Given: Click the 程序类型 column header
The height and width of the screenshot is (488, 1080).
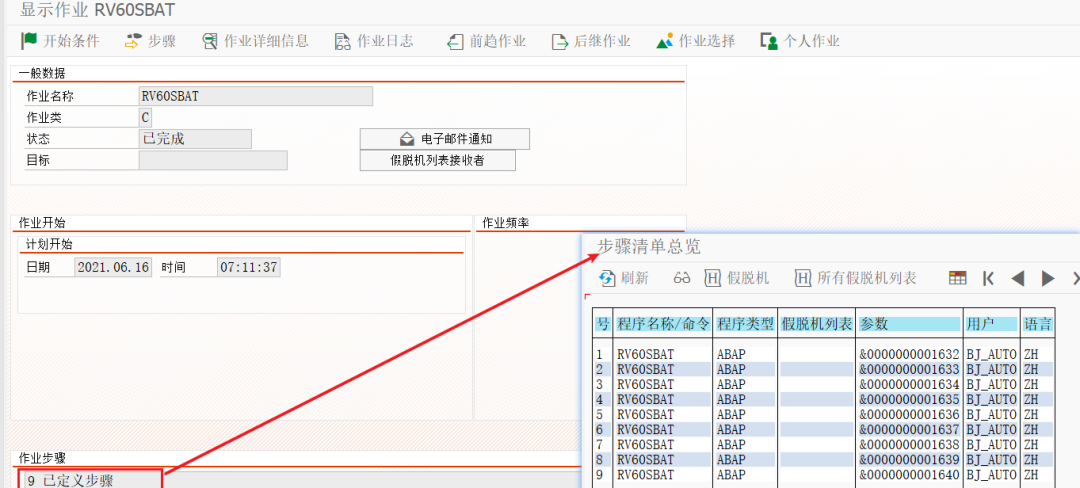Looking at the screenshot, I should click(x=745, y=323).
